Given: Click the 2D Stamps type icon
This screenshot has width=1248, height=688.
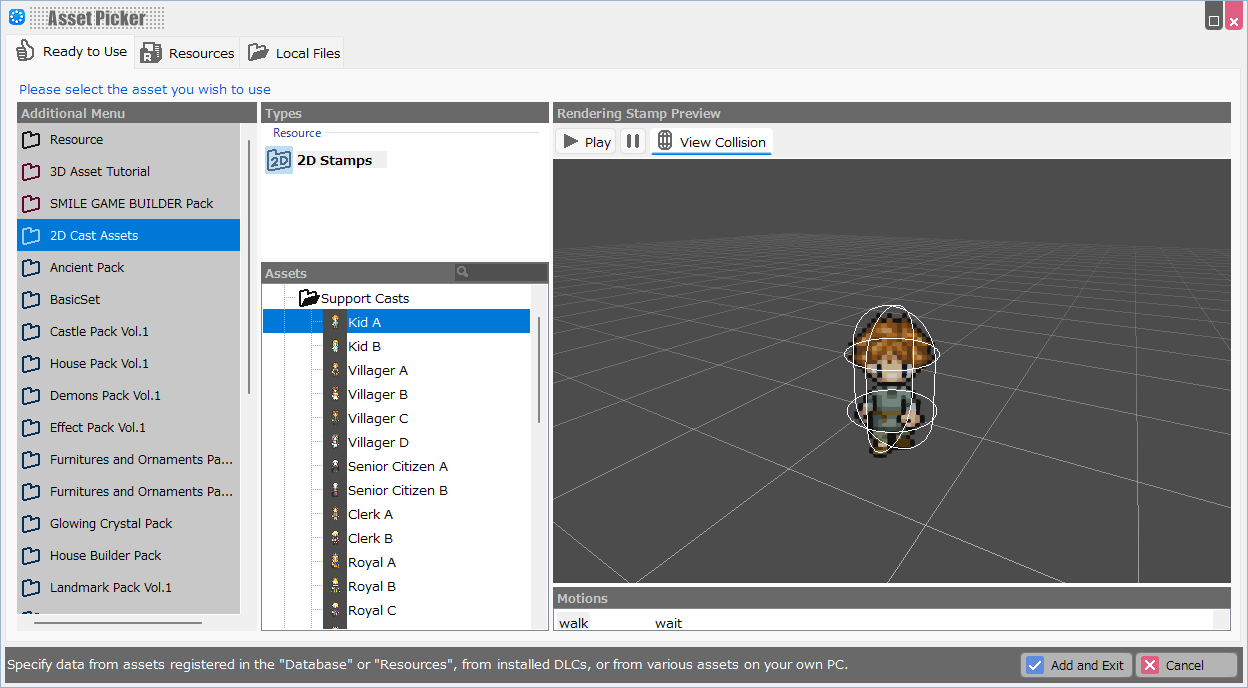Looking at the screenshot, I should click(279, 160).
